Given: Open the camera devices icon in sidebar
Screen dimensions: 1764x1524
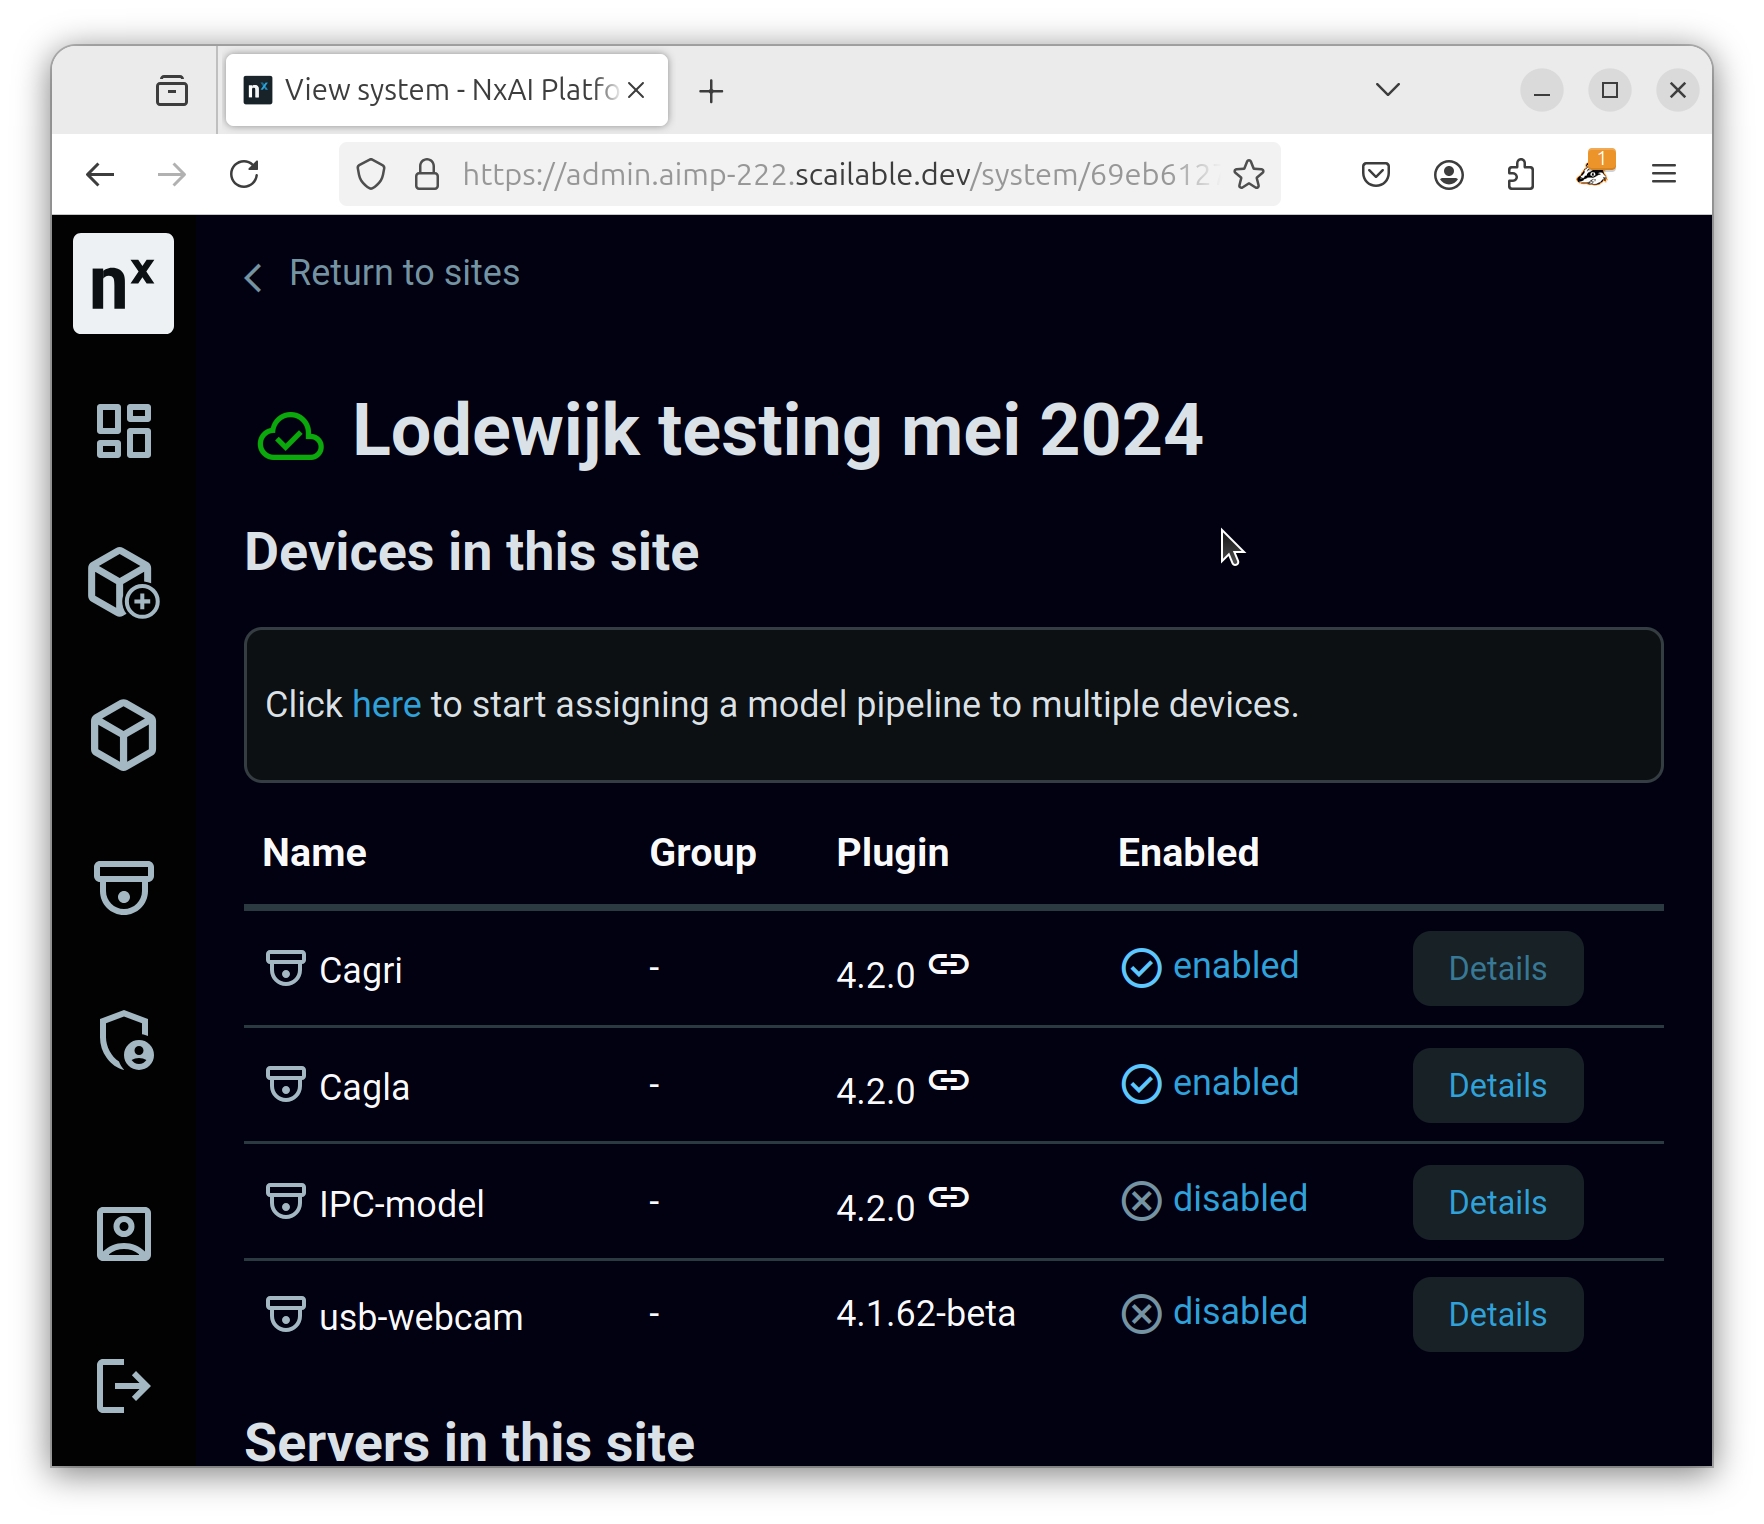Looking at the screenshot, I should pyautogui.click(x=123, y=887).
